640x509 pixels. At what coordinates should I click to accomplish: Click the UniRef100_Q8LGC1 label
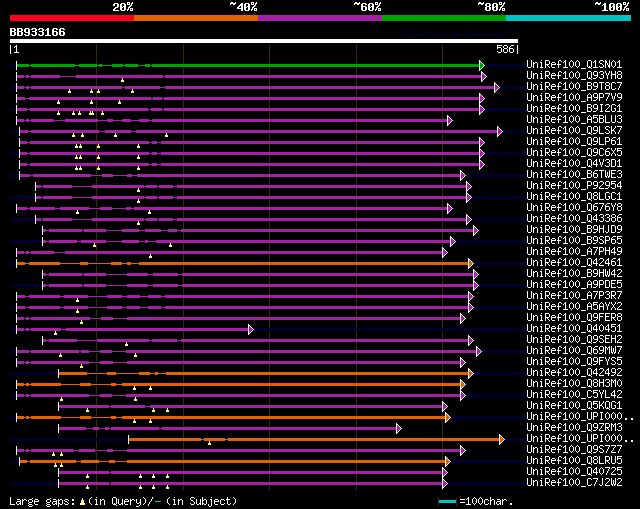[574, 197]
